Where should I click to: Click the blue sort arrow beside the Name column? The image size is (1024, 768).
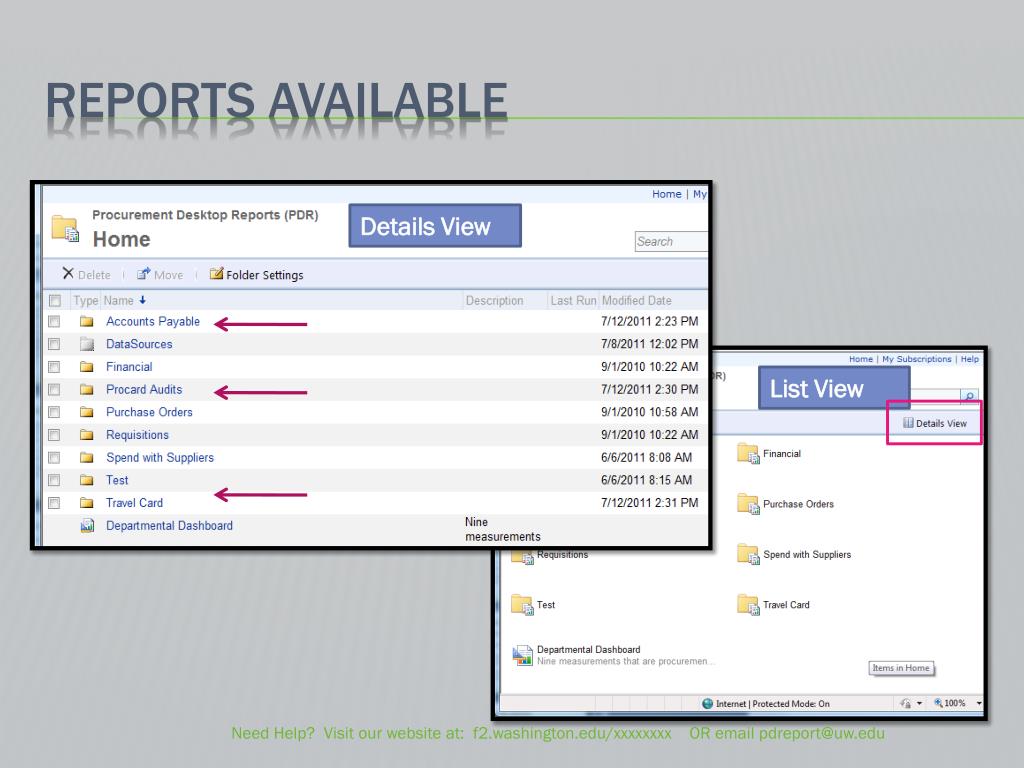(142, 300)
